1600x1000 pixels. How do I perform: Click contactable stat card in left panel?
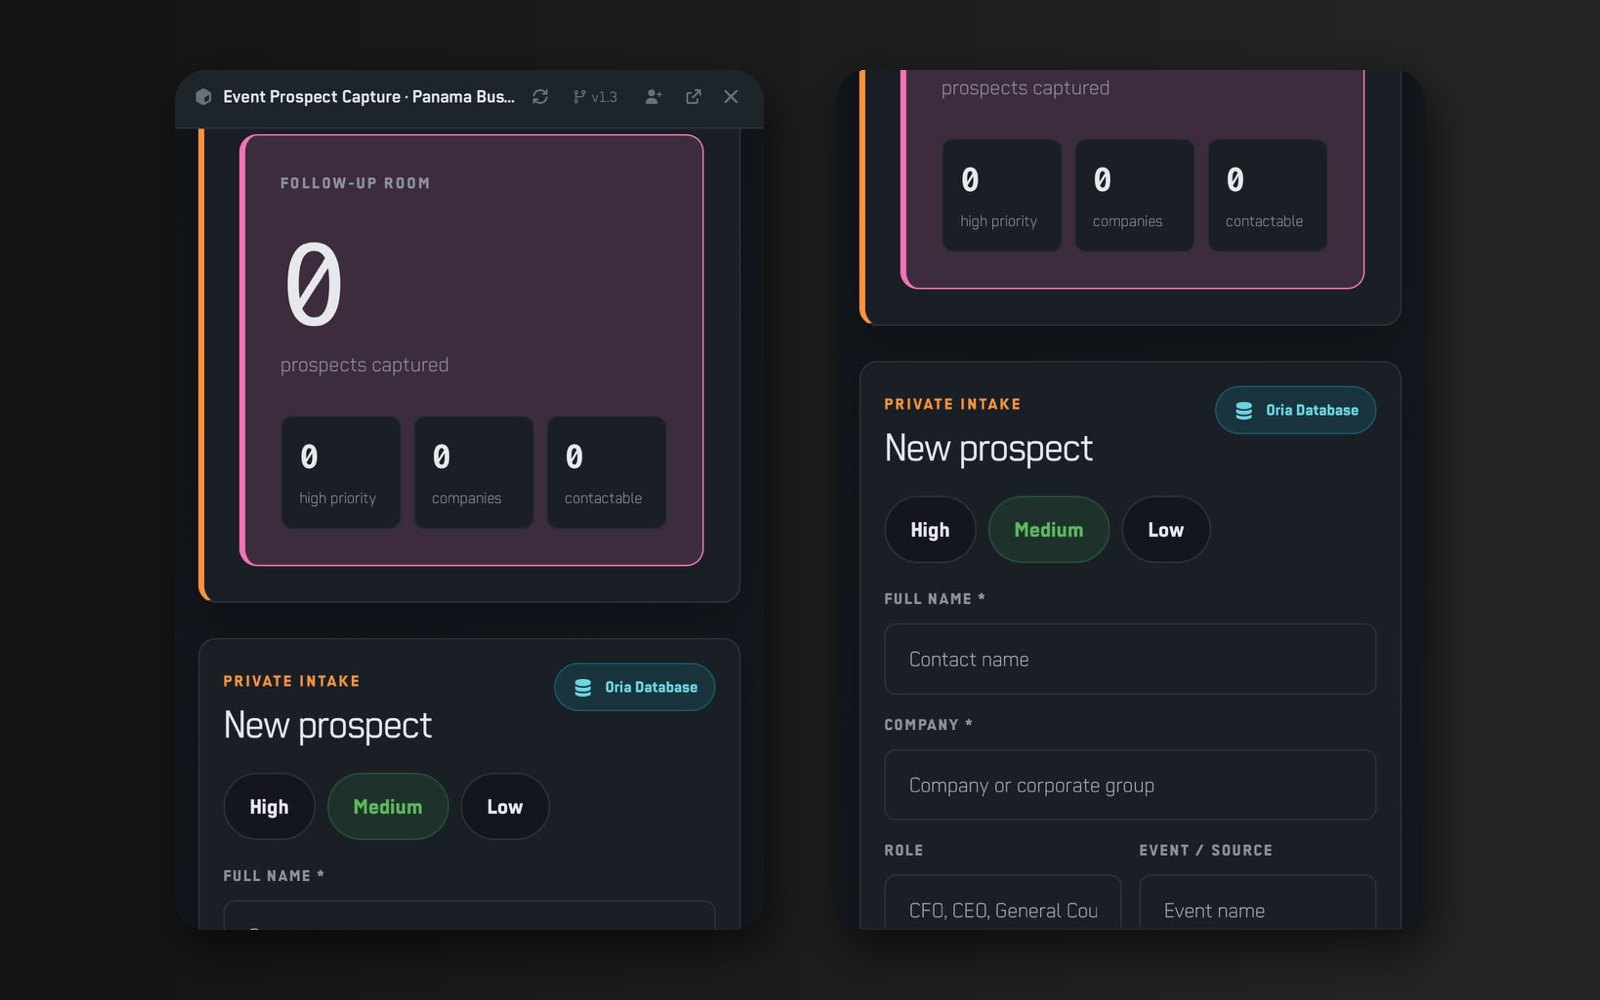(607, 473)
